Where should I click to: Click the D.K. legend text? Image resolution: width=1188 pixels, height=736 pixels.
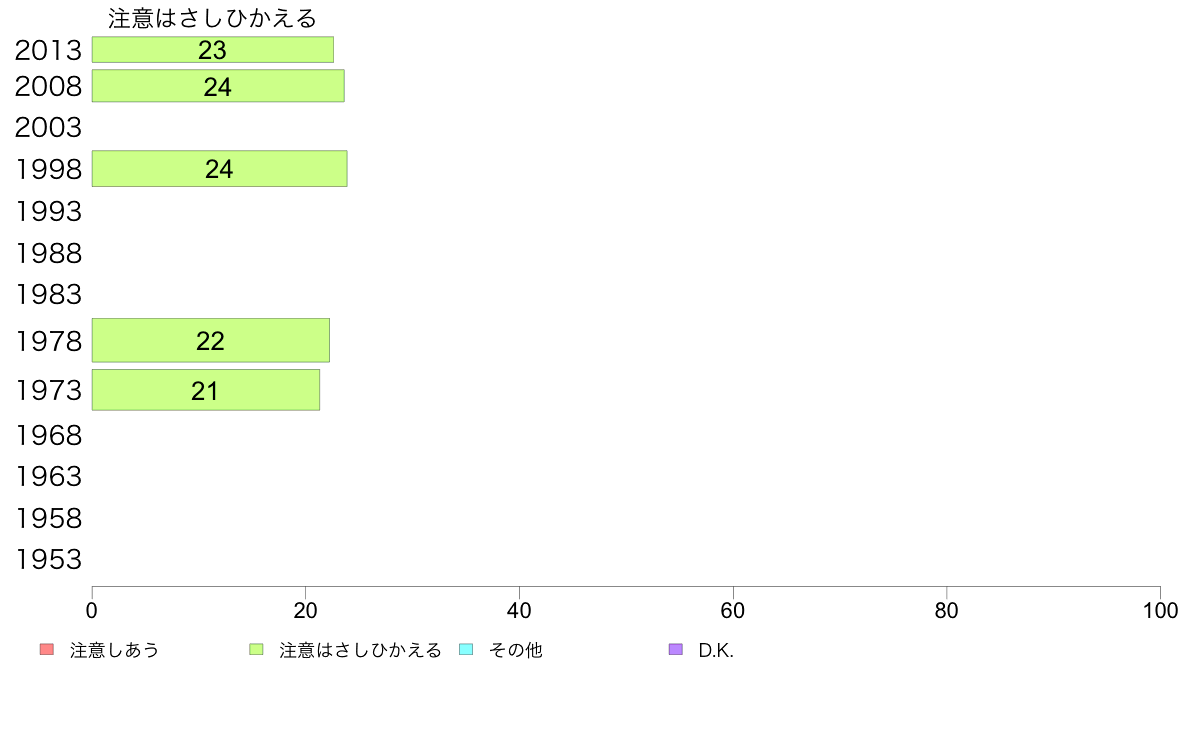pos(716,650)
